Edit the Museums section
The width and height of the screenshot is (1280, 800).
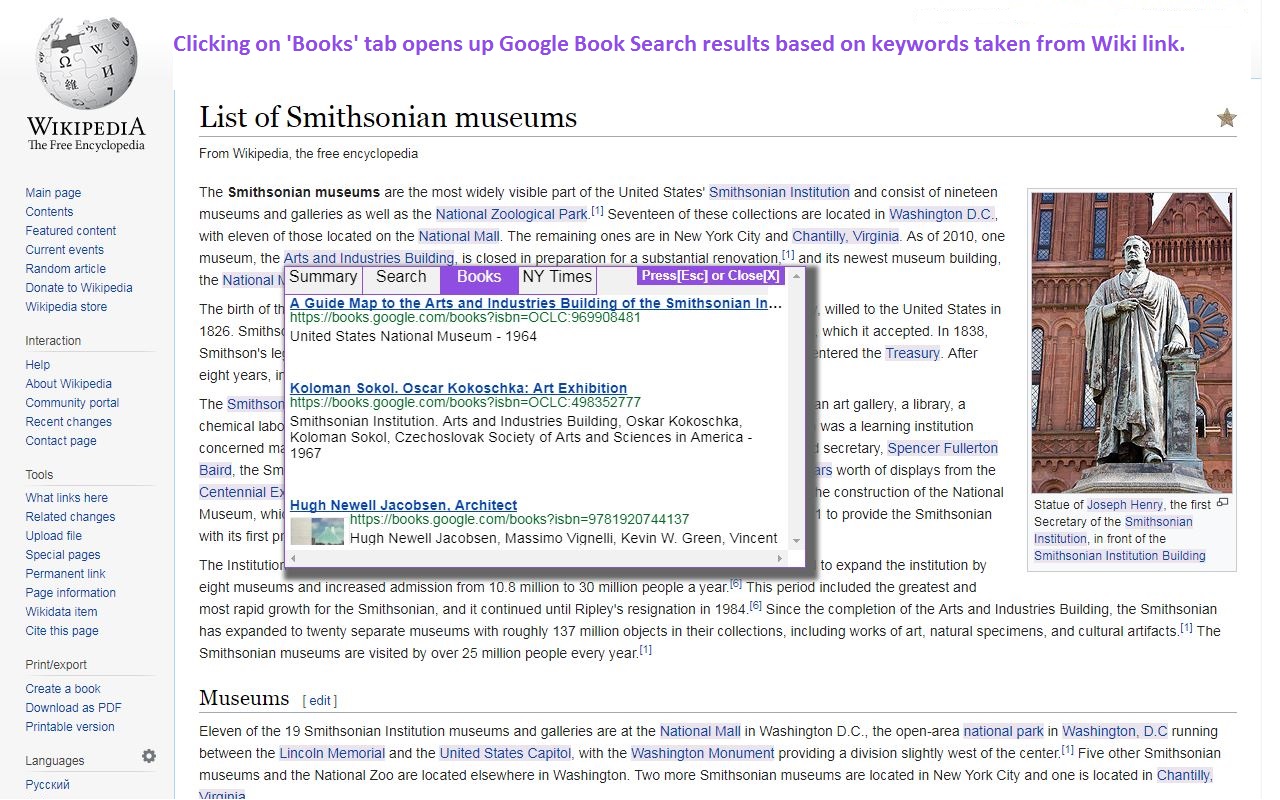pyautogui.click(x=319, y=701)
